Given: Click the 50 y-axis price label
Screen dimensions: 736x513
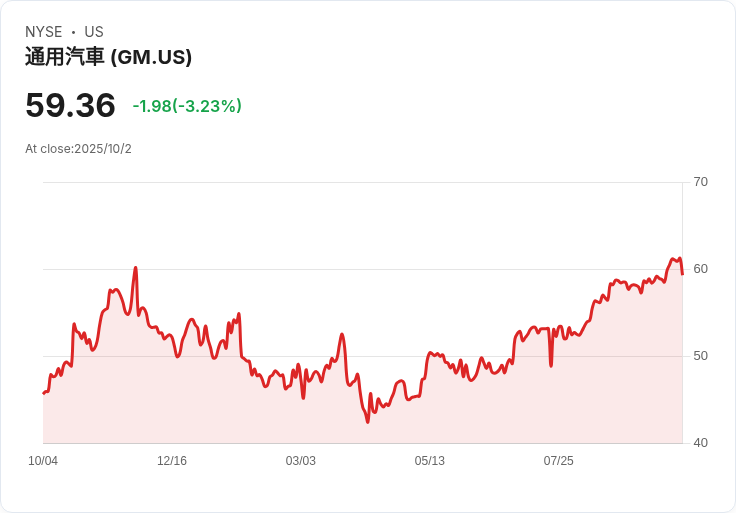Looking at the screenshot, I should (x=700, y=356).
